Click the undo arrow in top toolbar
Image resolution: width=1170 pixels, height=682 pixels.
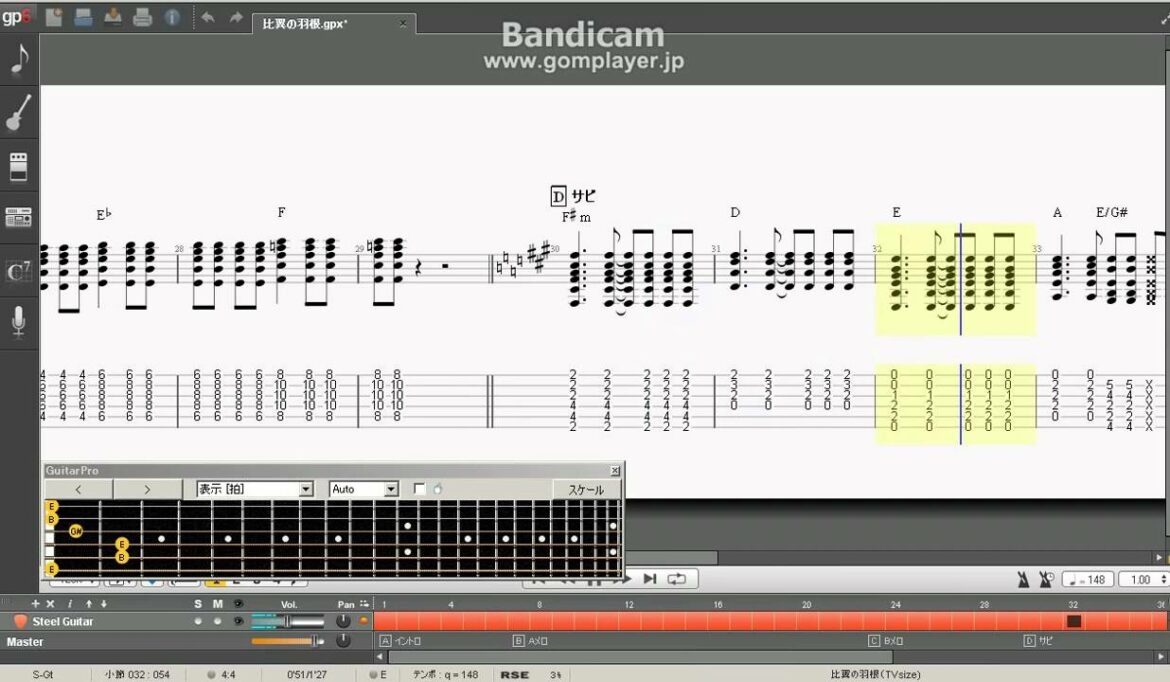[207, 17]
